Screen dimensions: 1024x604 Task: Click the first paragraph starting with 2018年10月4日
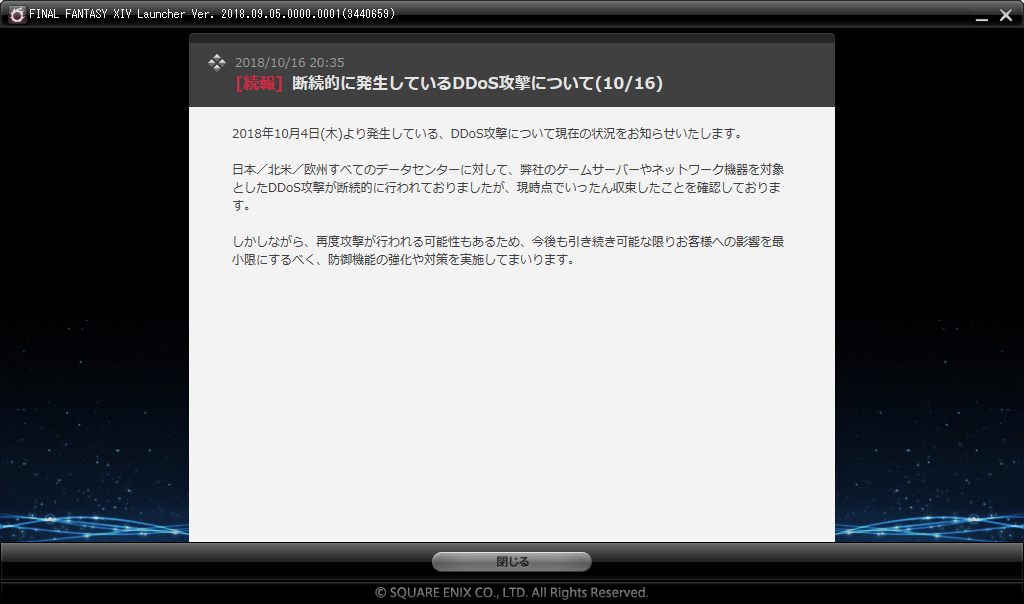click(486, 134)
